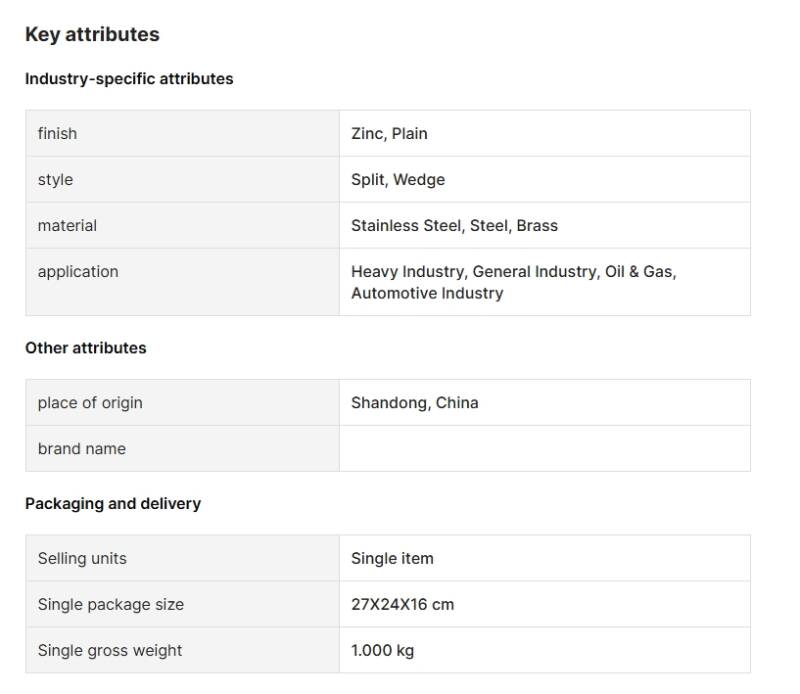Click the Key attributes heading

pyautogui.click(x=92, y=34)
